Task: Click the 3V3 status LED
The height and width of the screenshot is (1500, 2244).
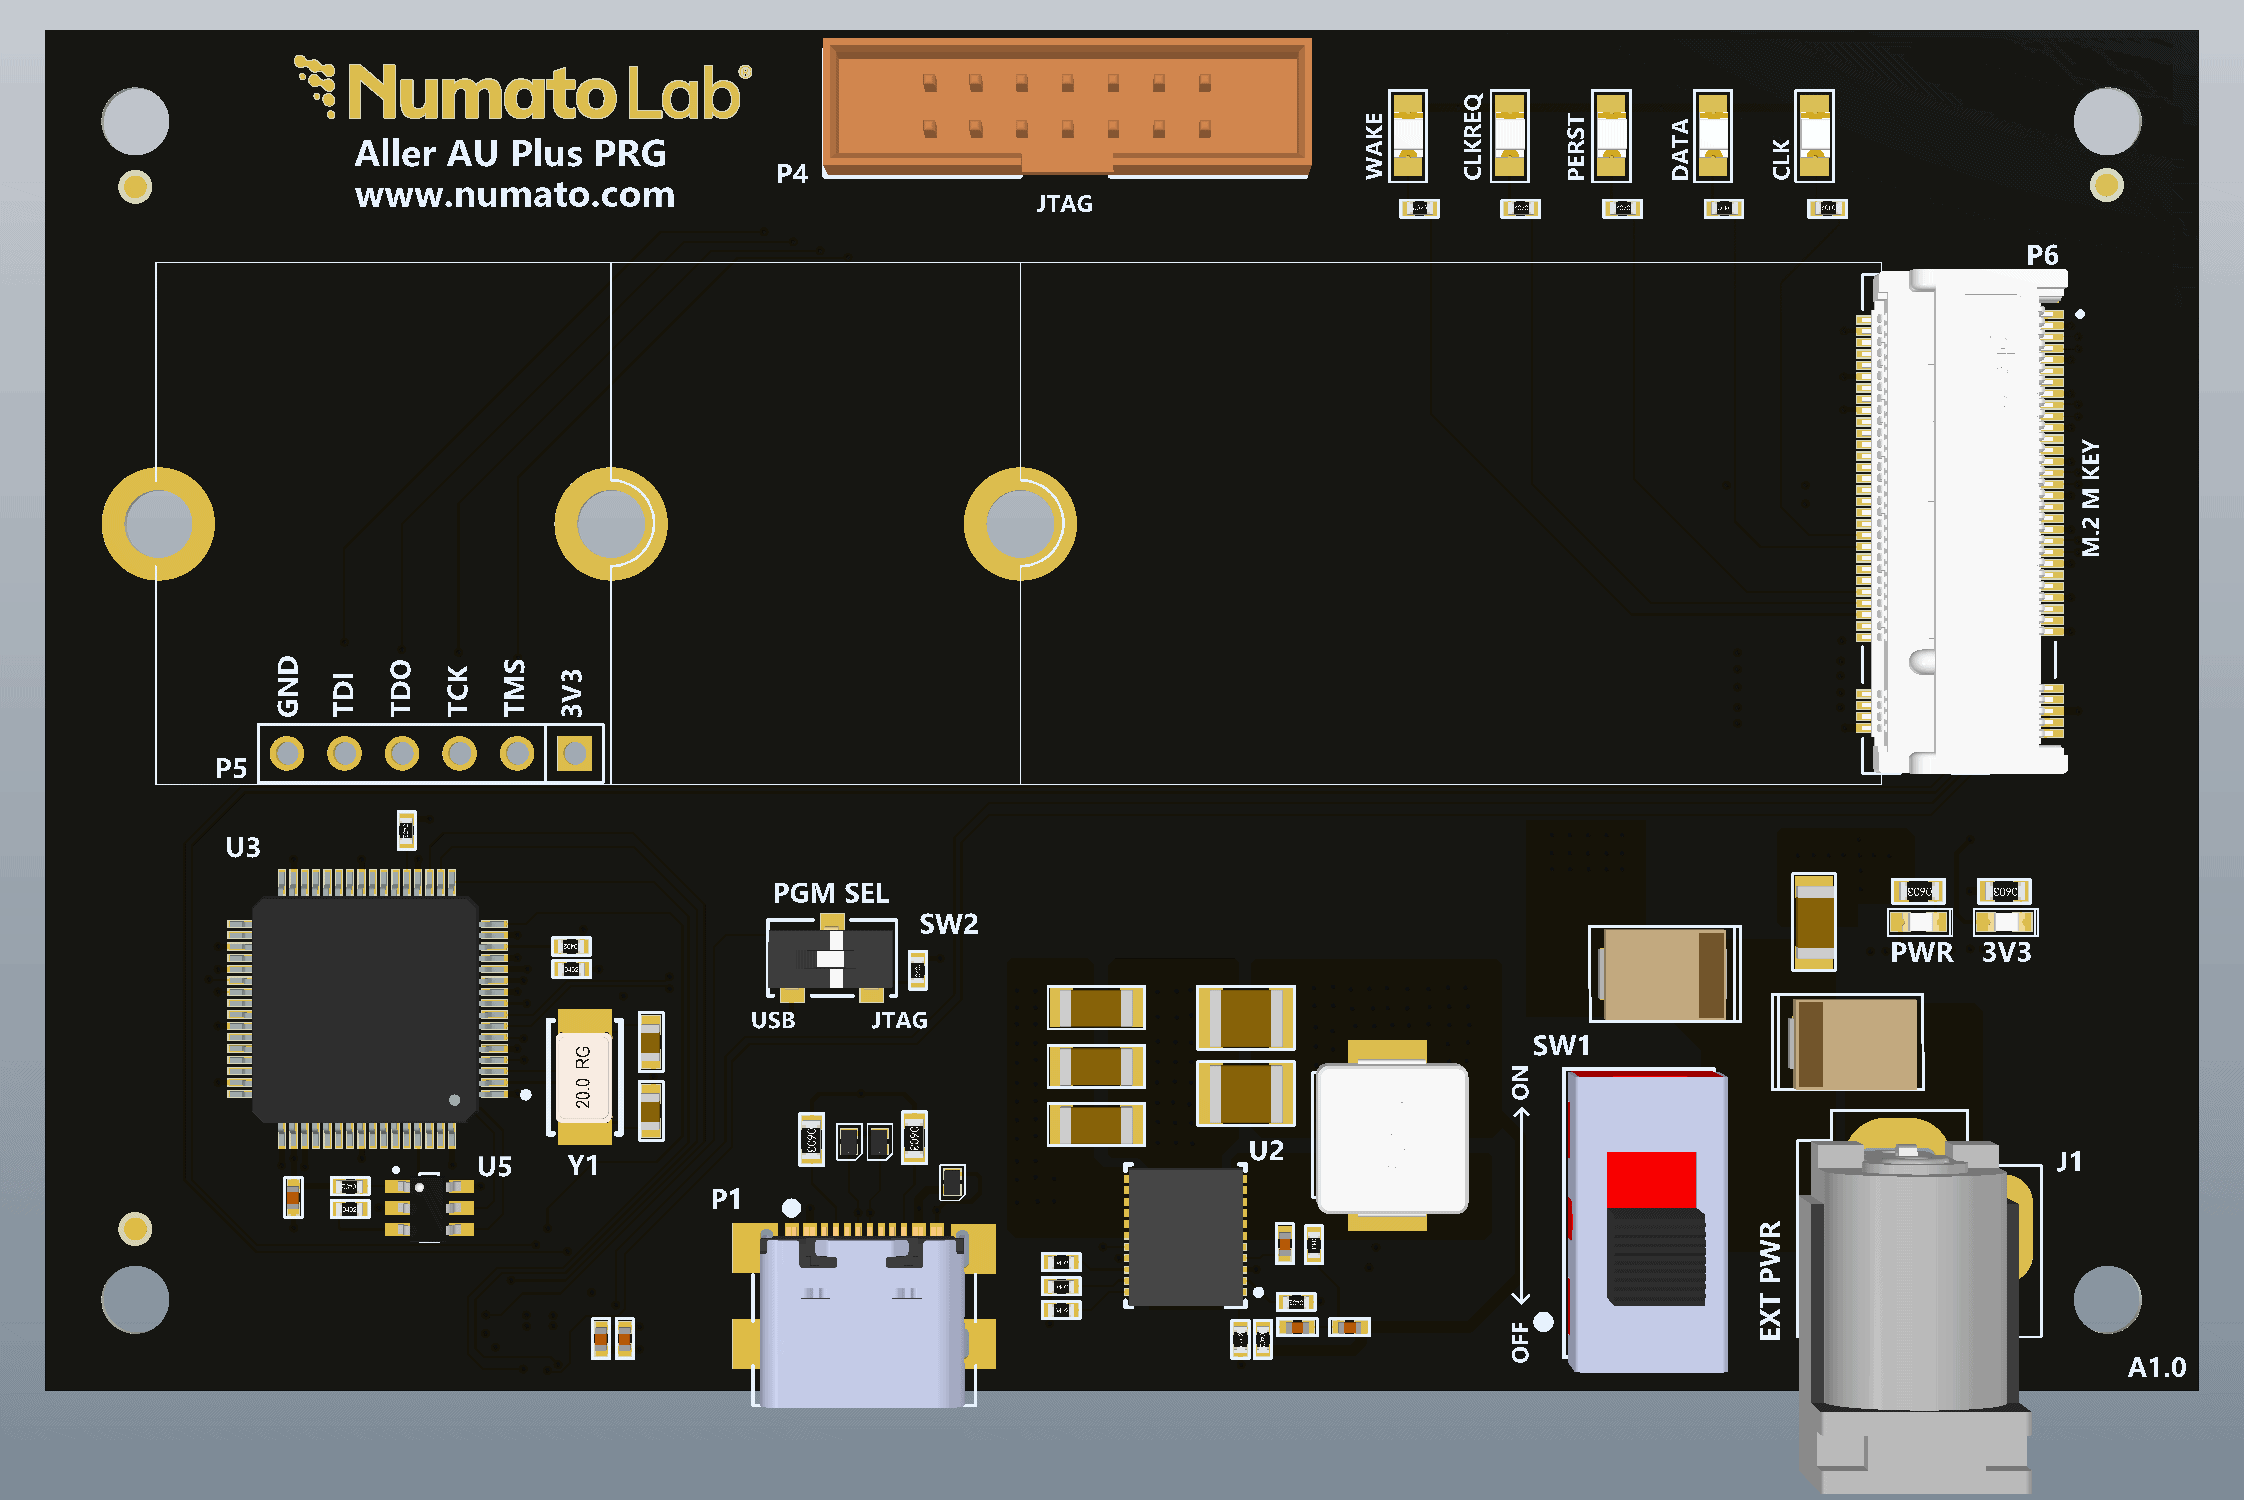Action: click(2004, 921)
